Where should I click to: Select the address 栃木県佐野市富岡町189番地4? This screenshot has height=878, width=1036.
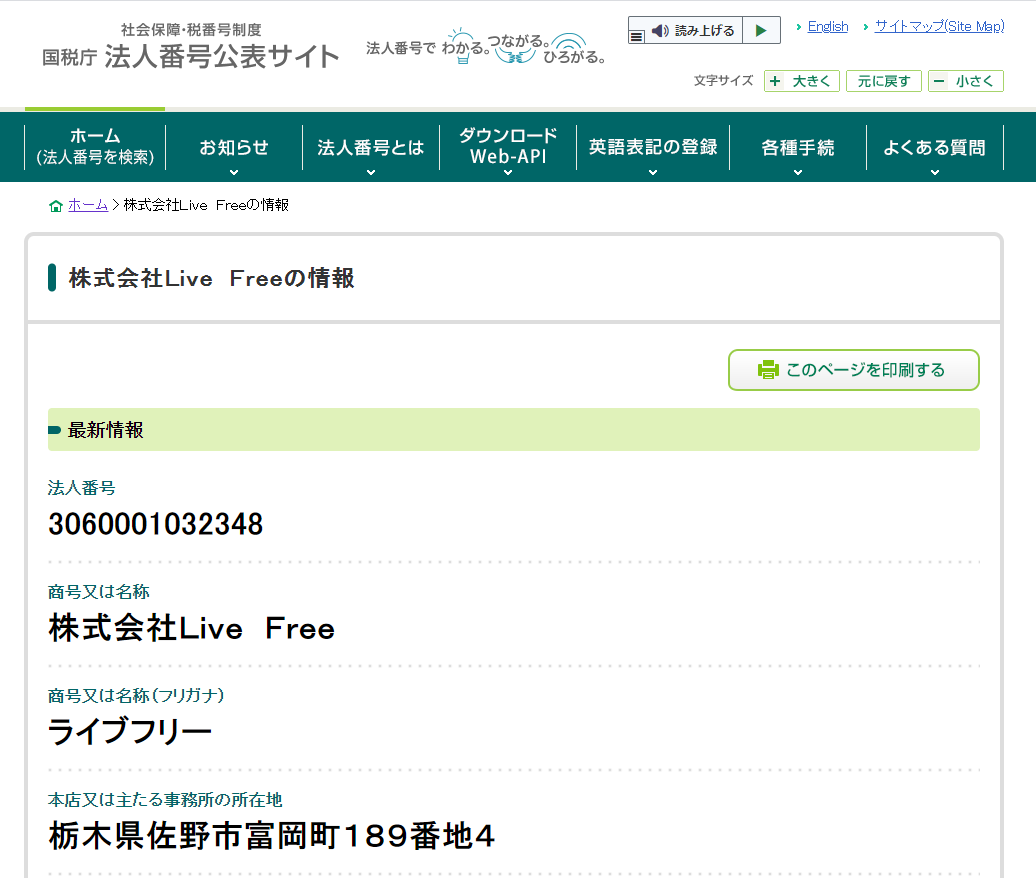(272, 836)
